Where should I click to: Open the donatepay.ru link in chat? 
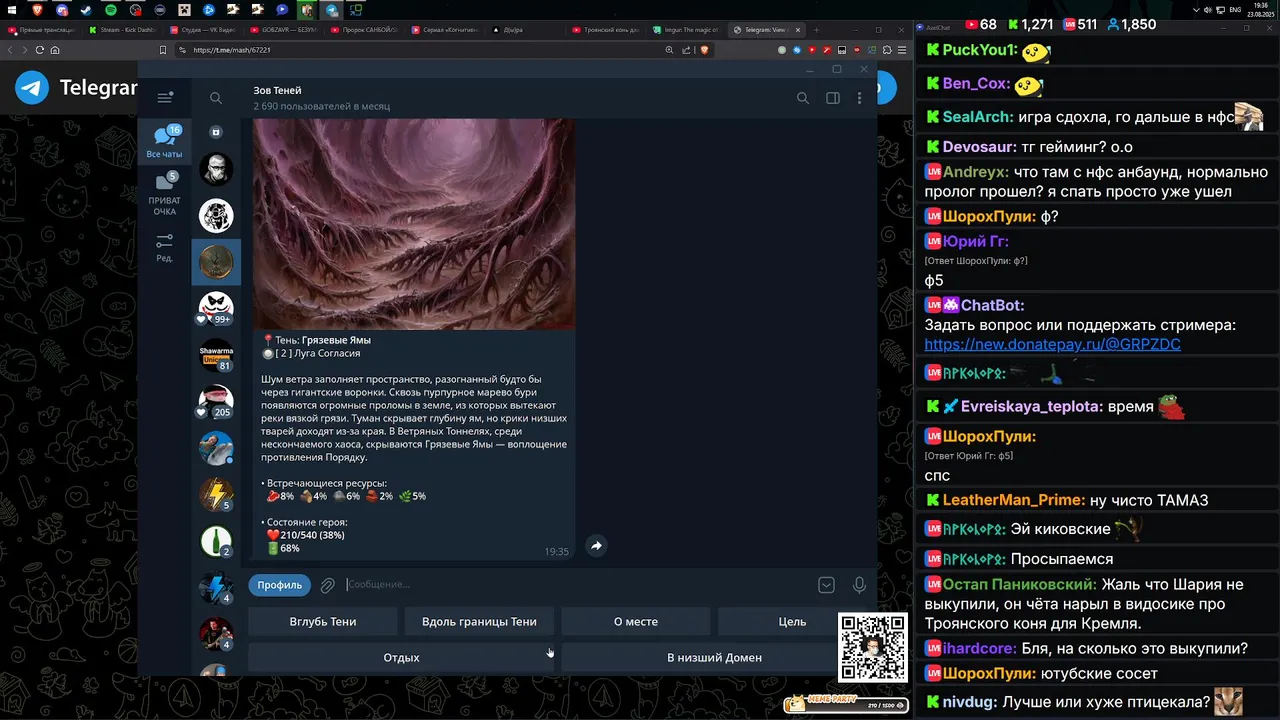point(1052,344)
